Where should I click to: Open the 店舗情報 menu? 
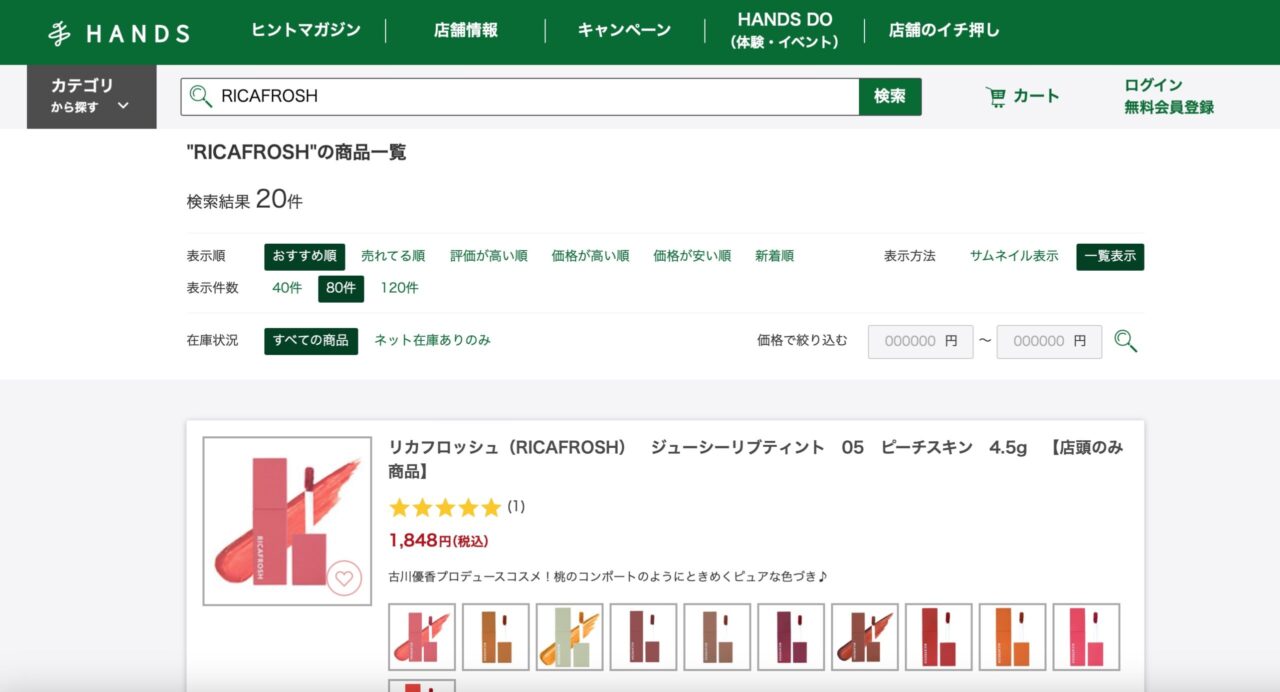[x=466, y=30]
